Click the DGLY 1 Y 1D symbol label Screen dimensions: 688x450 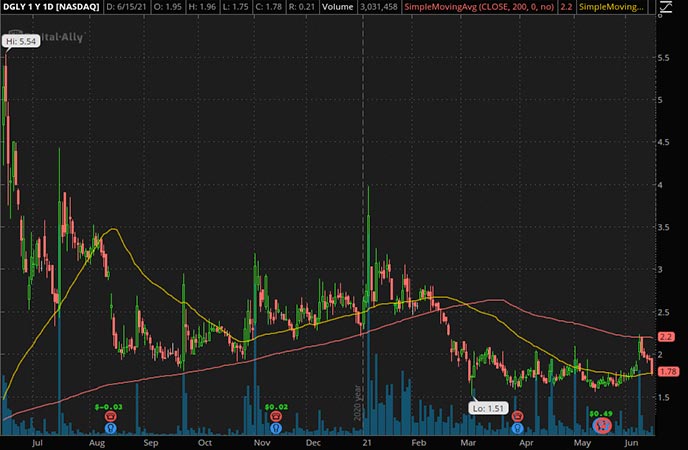pyautogui.click(x=50, y=7)
